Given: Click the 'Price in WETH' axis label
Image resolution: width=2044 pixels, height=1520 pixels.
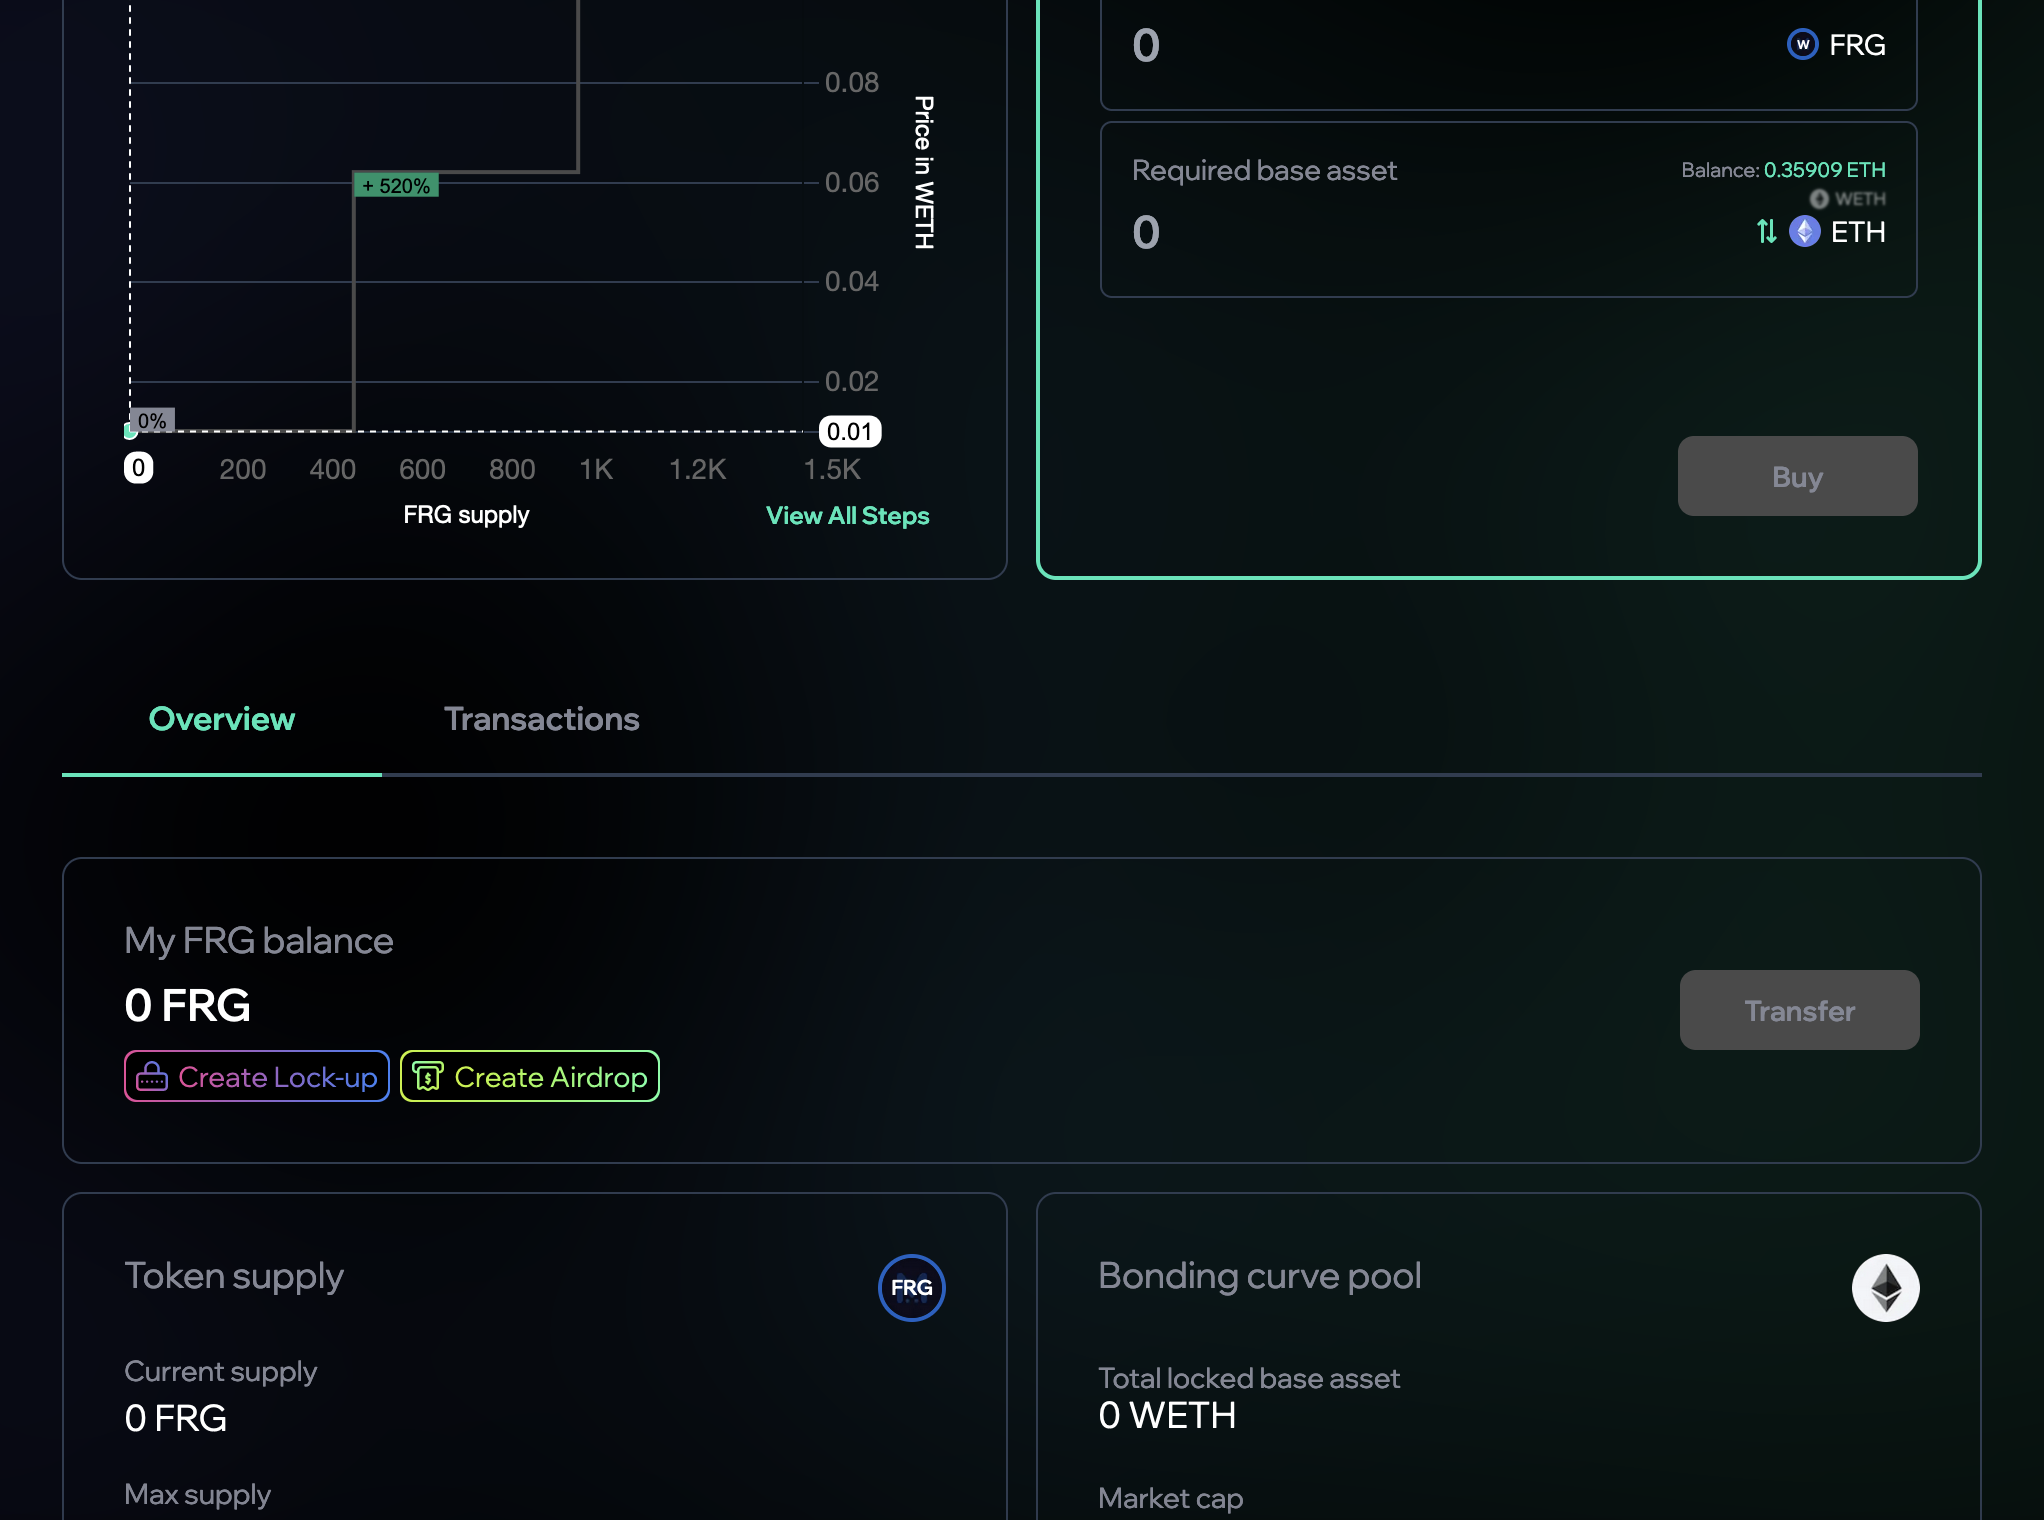Looking at the screenshot, I should (x=925, y=172).
